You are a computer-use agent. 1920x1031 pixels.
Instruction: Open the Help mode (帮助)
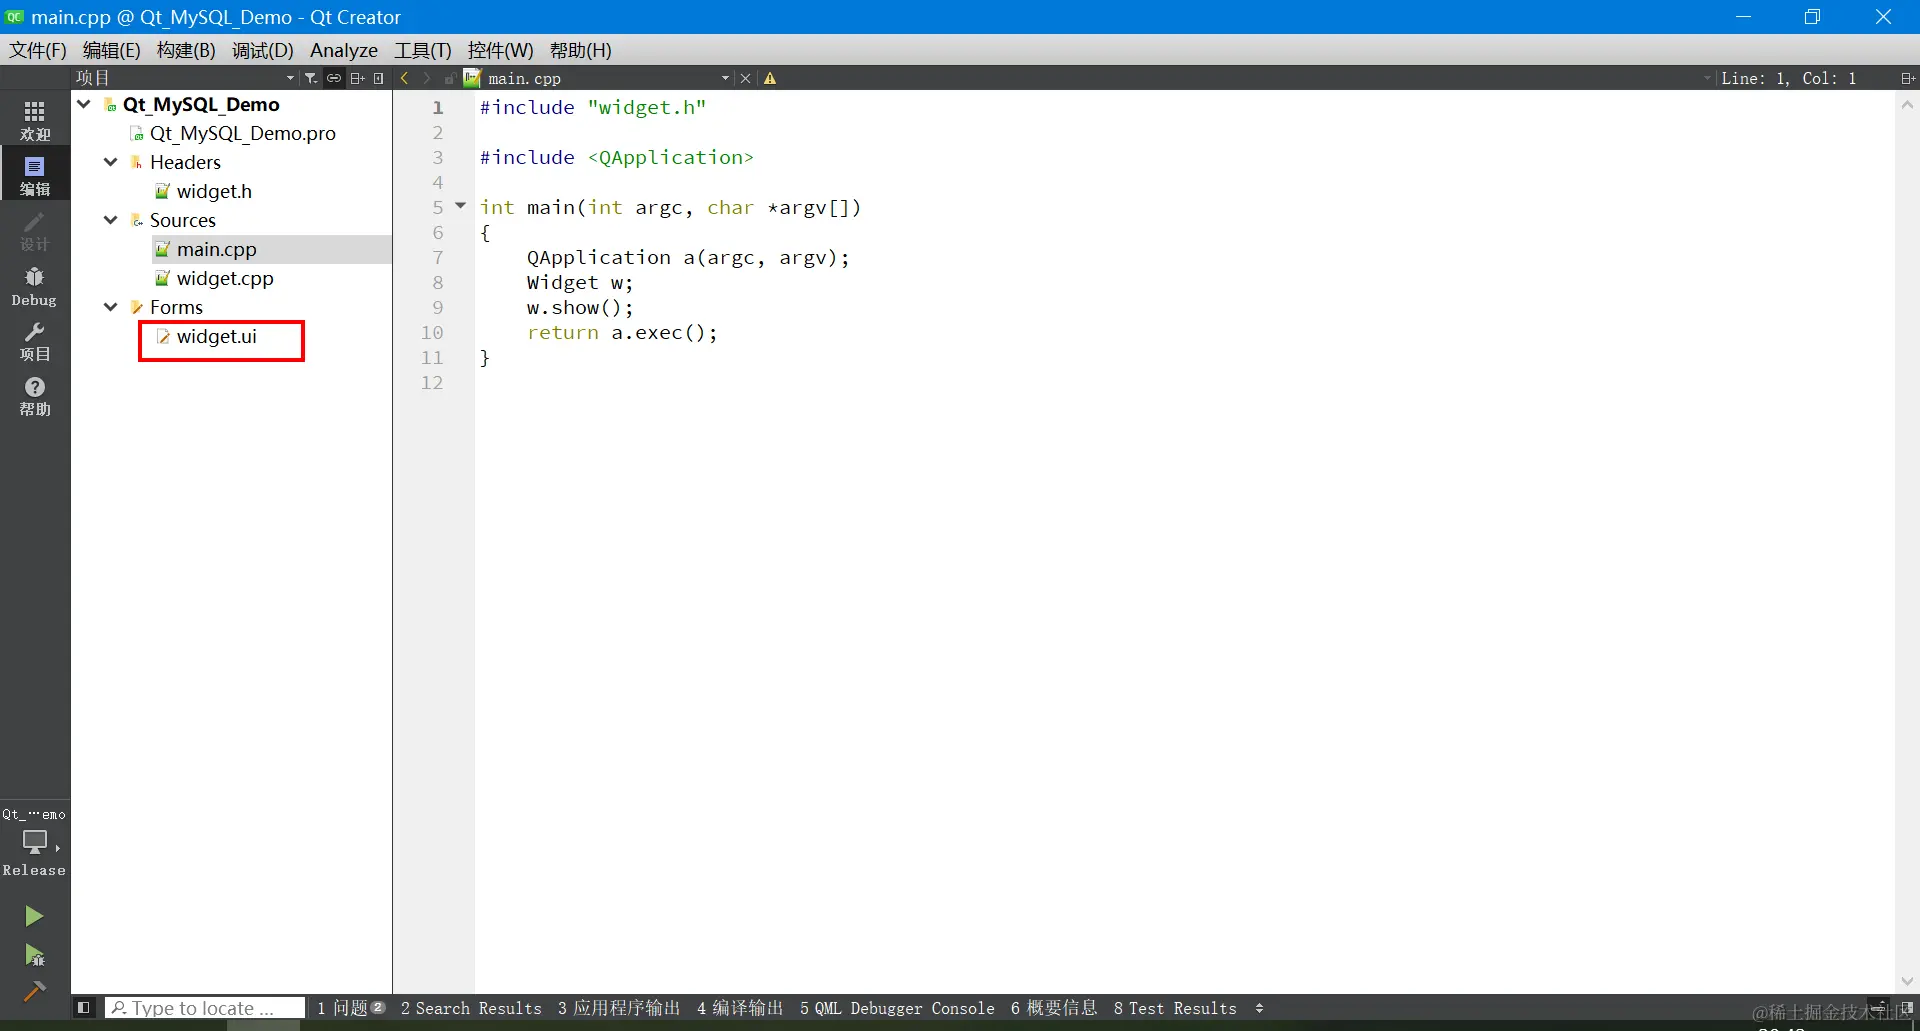click(35, 396)
